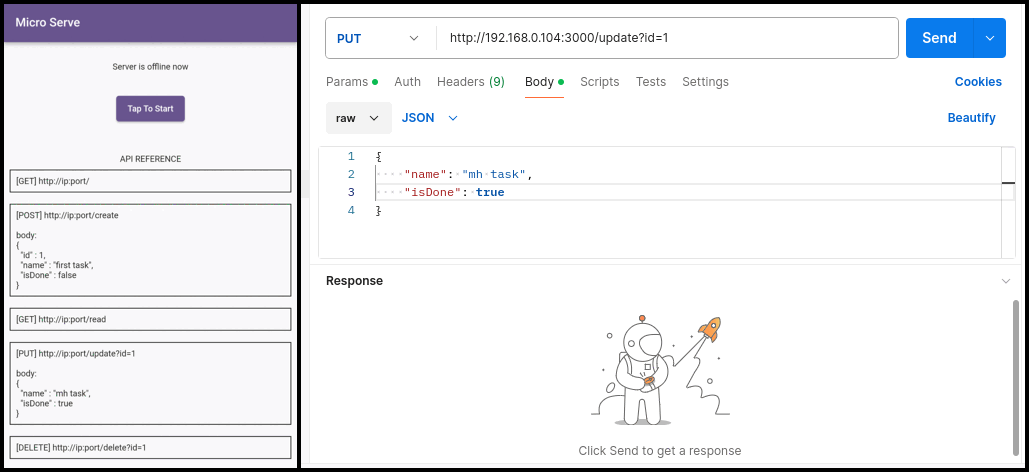
Task: Click the [PUT] http://ip:port/update?id=1 reference box
Action: (150, 383)
